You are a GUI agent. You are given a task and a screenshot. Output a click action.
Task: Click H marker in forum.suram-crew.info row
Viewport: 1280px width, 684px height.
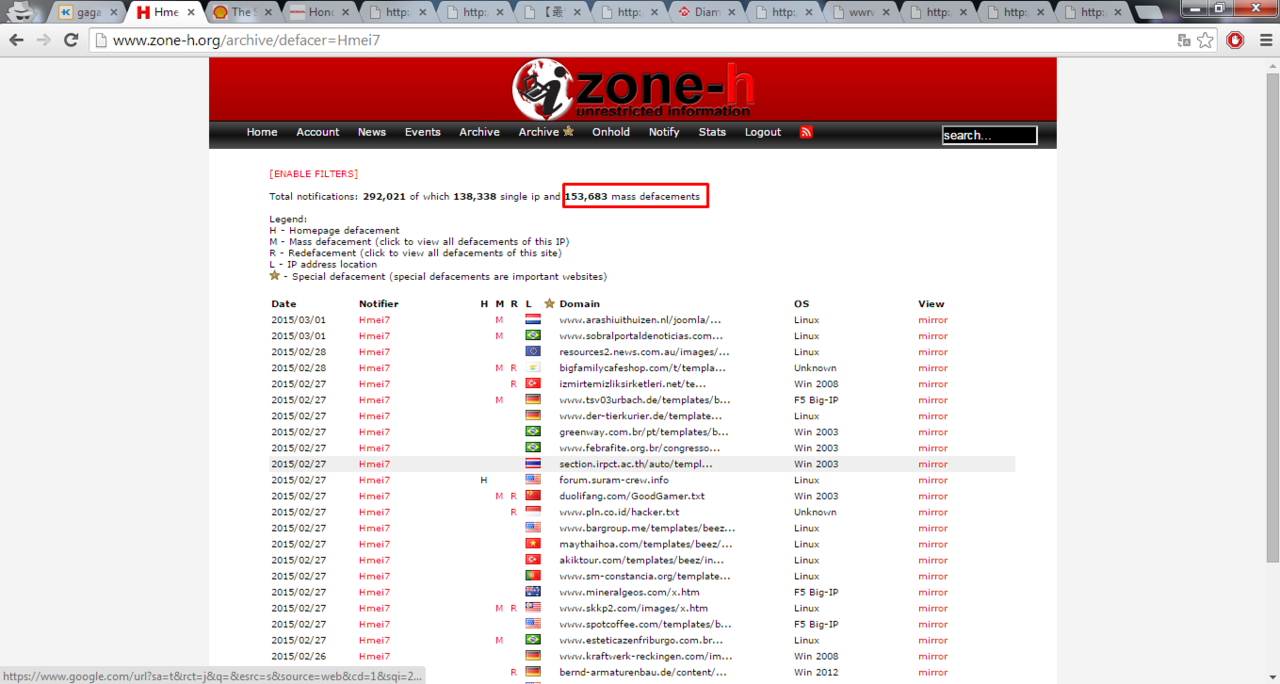[484, 480]
